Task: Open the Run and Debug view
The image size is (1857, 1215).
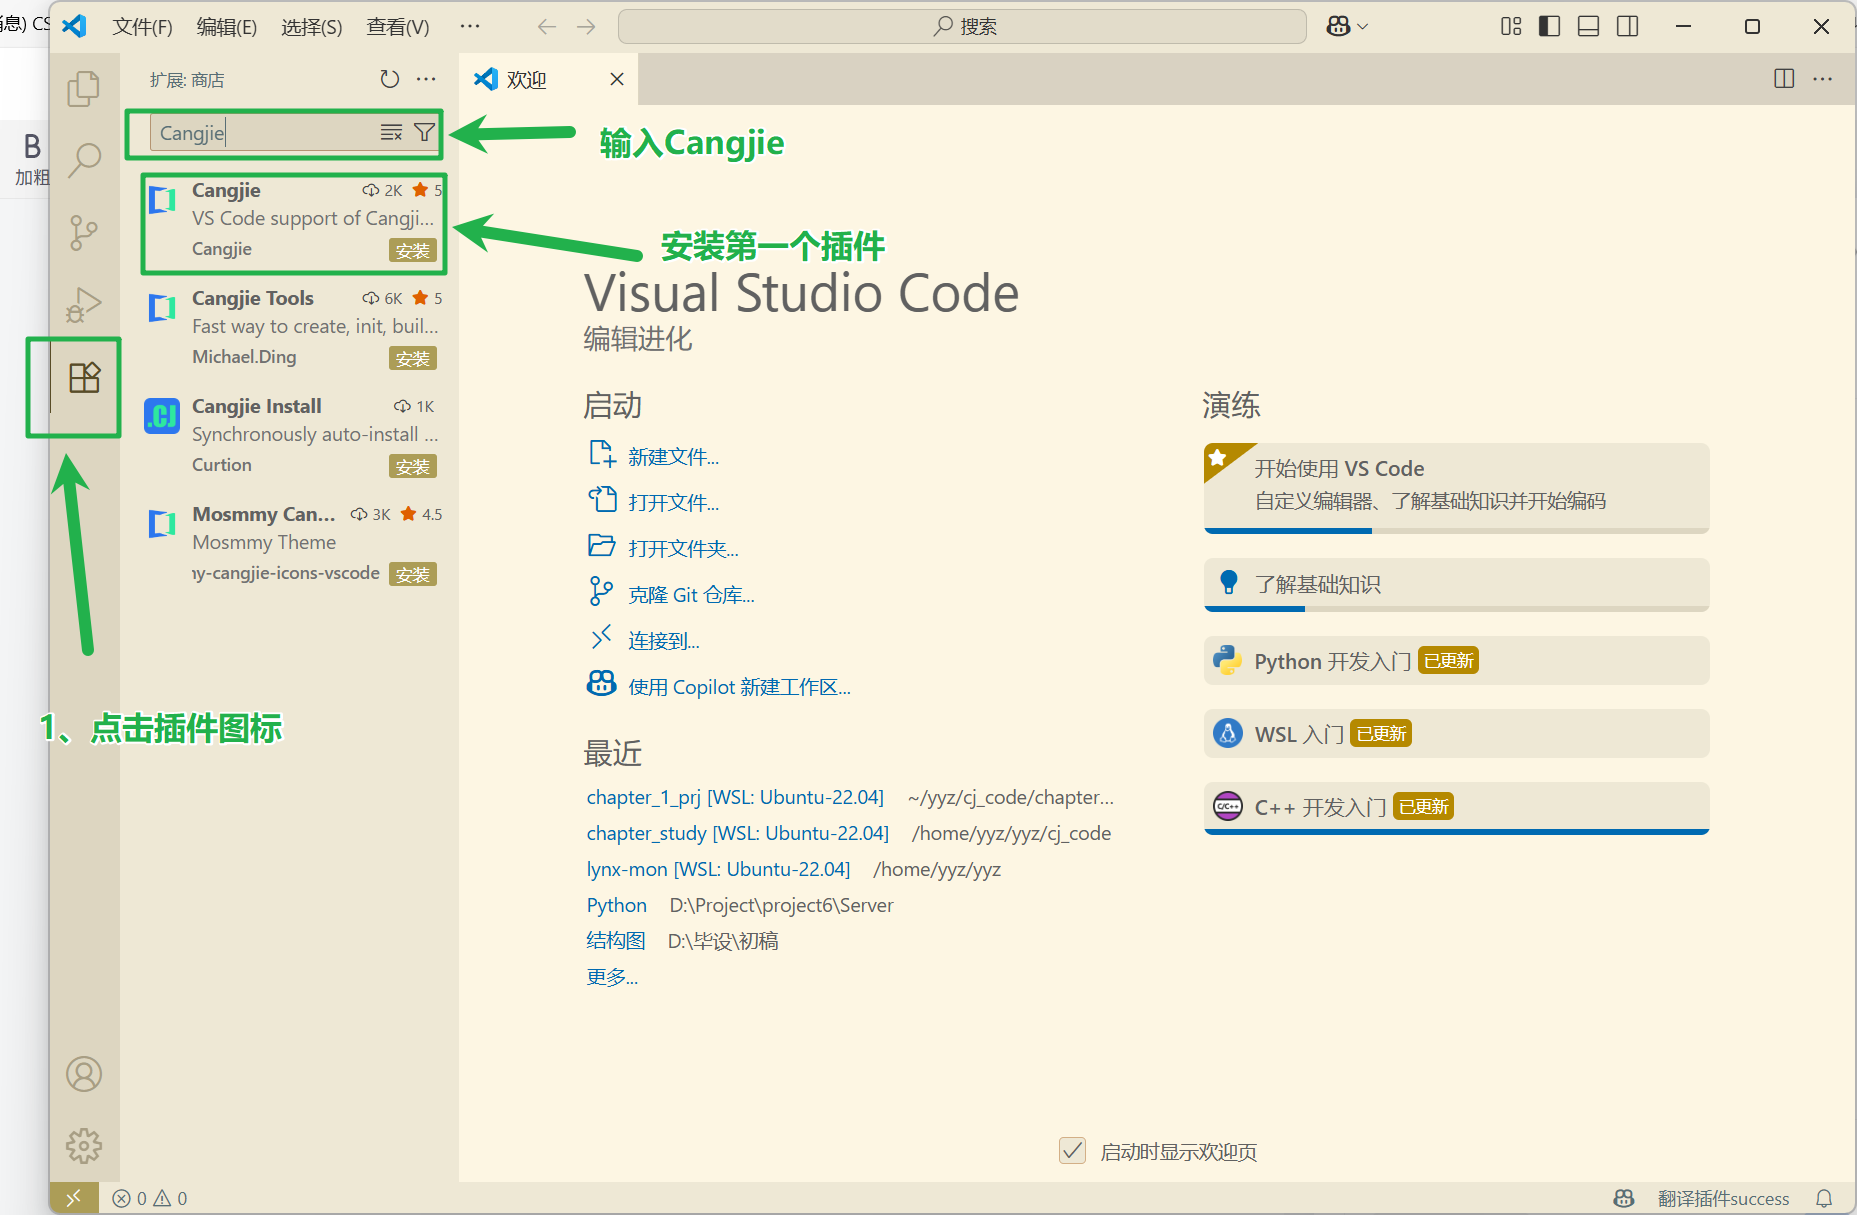Action: (x=84, y=305)
